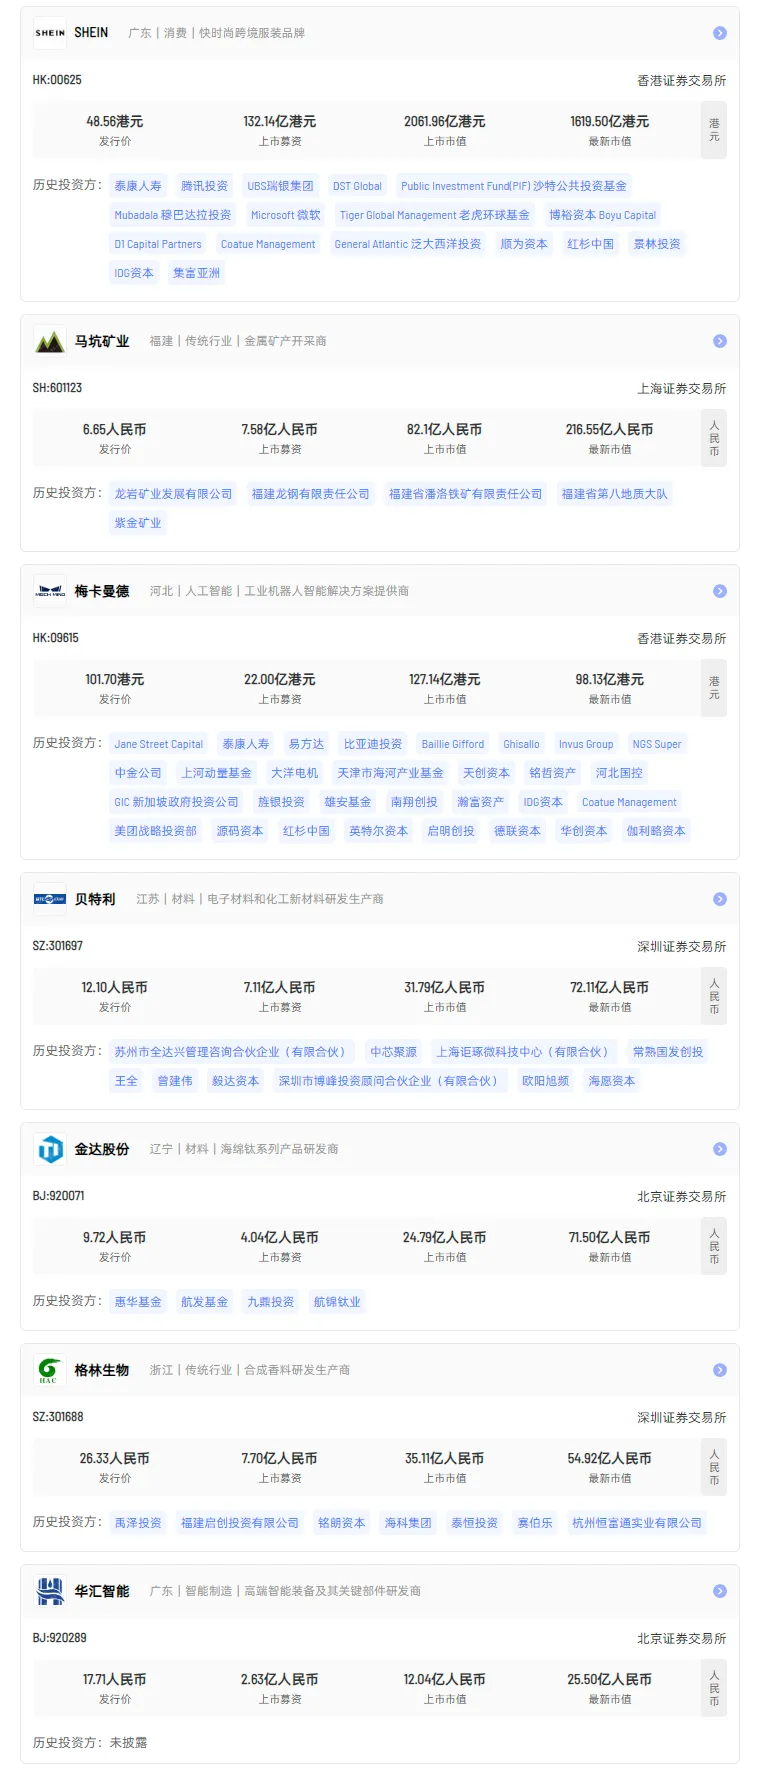Click the 华汇智能 company logo
Viewport: 759px width, 1776px height.
[x=50, y=1591]
